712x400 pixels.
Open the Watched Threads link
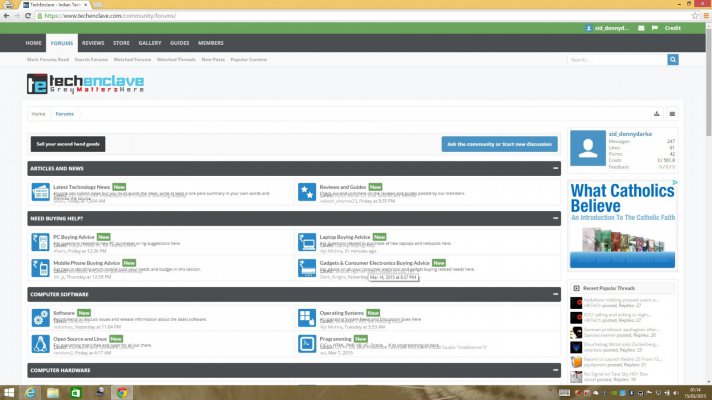coord(176,59)
